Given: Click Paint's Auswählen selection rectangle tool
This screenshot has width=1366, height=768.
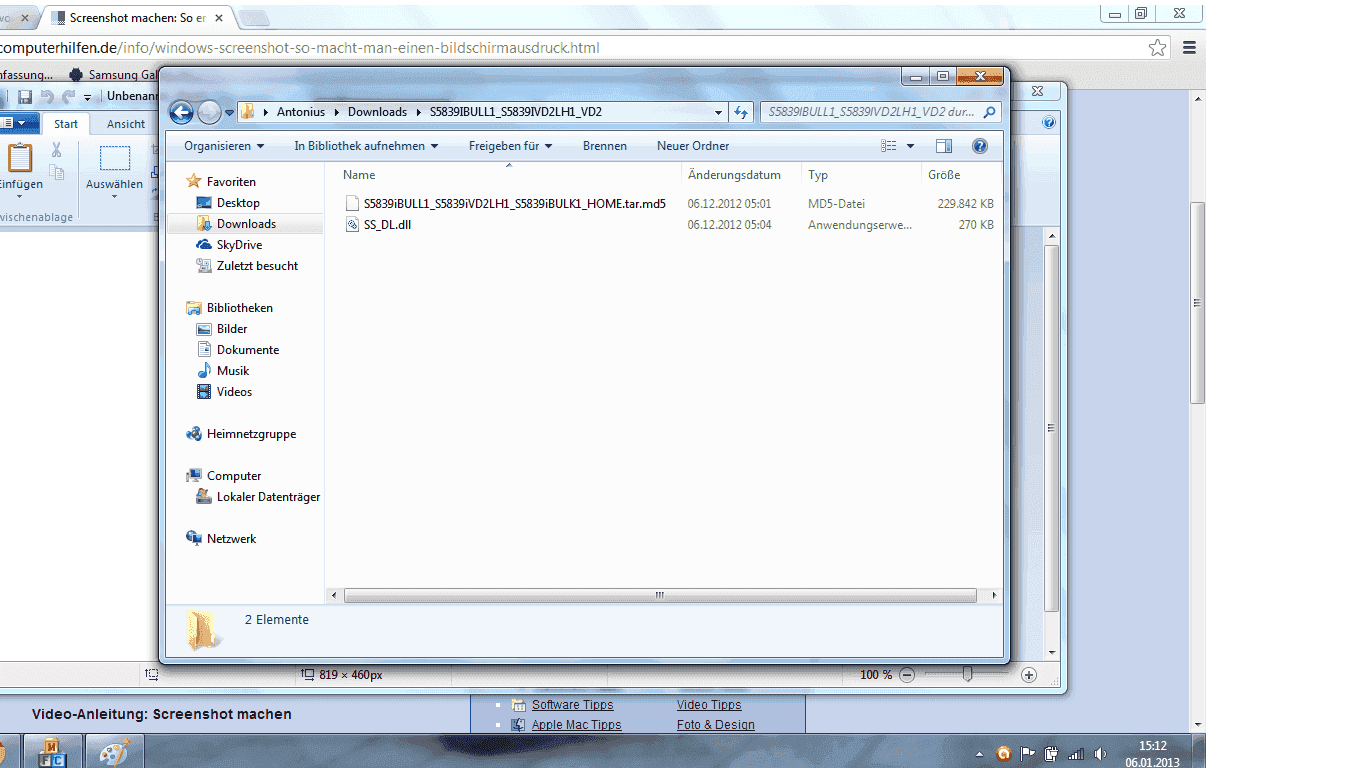Looking at the screenshot, I should click(114, 158).
